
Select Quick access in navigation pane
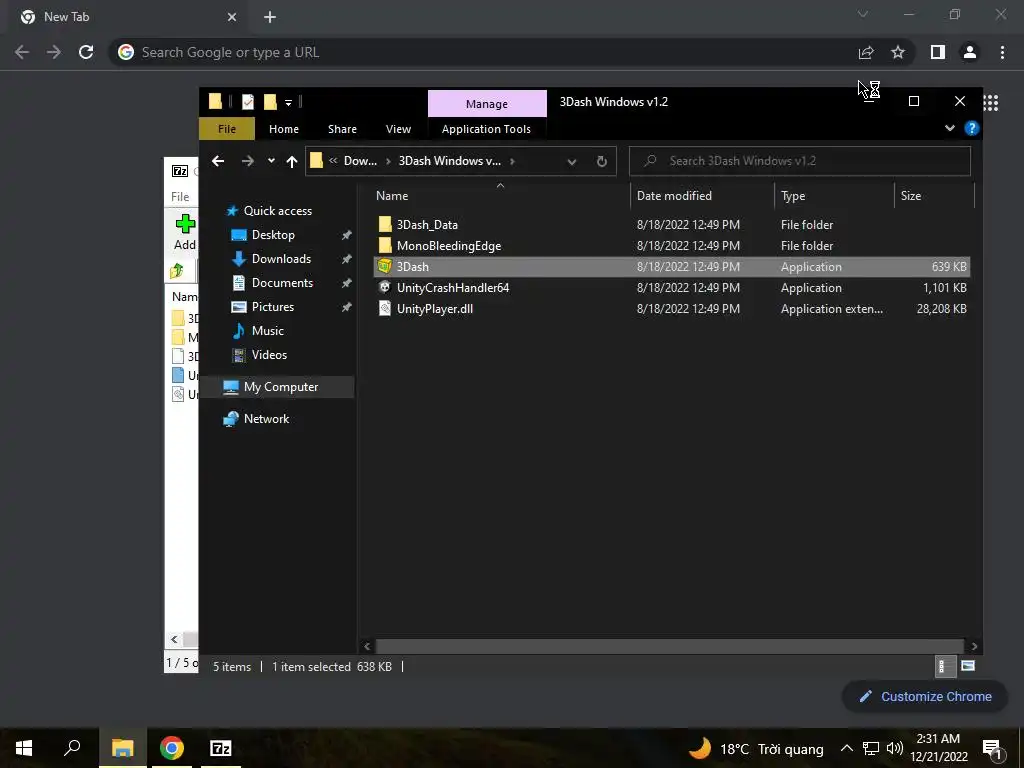(x=278, y=211)
